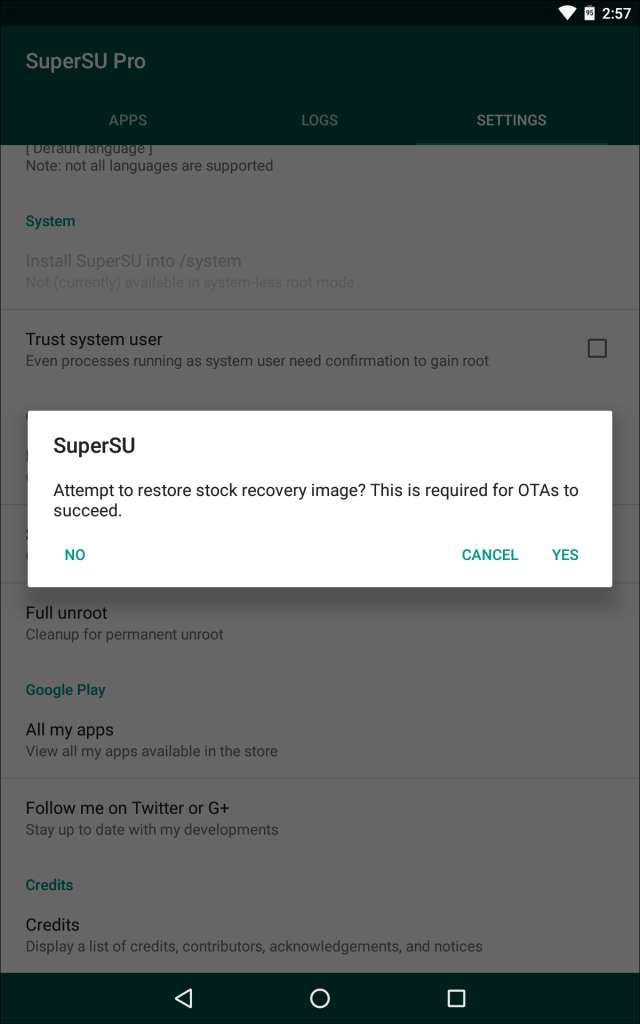Open the Credits list entry

52,925
